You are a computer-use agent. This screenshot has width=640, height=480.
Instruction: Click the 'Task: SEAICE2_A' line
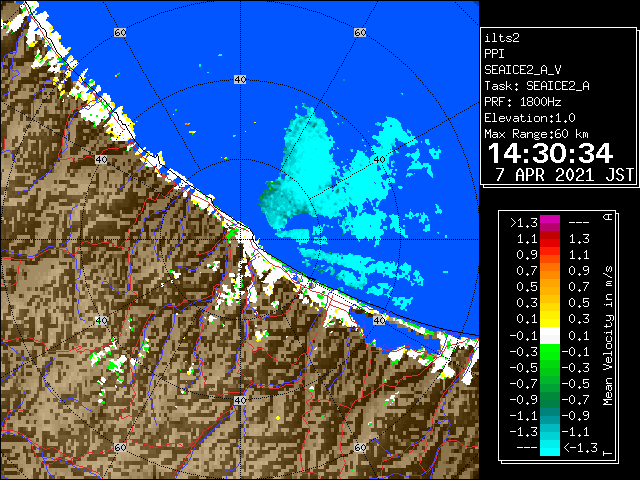537,86
